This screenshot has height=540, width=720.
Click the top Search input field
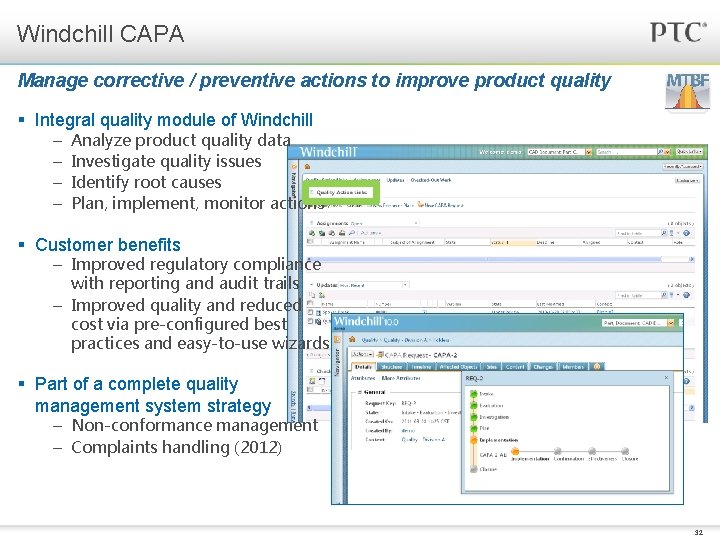pos(626,152)
